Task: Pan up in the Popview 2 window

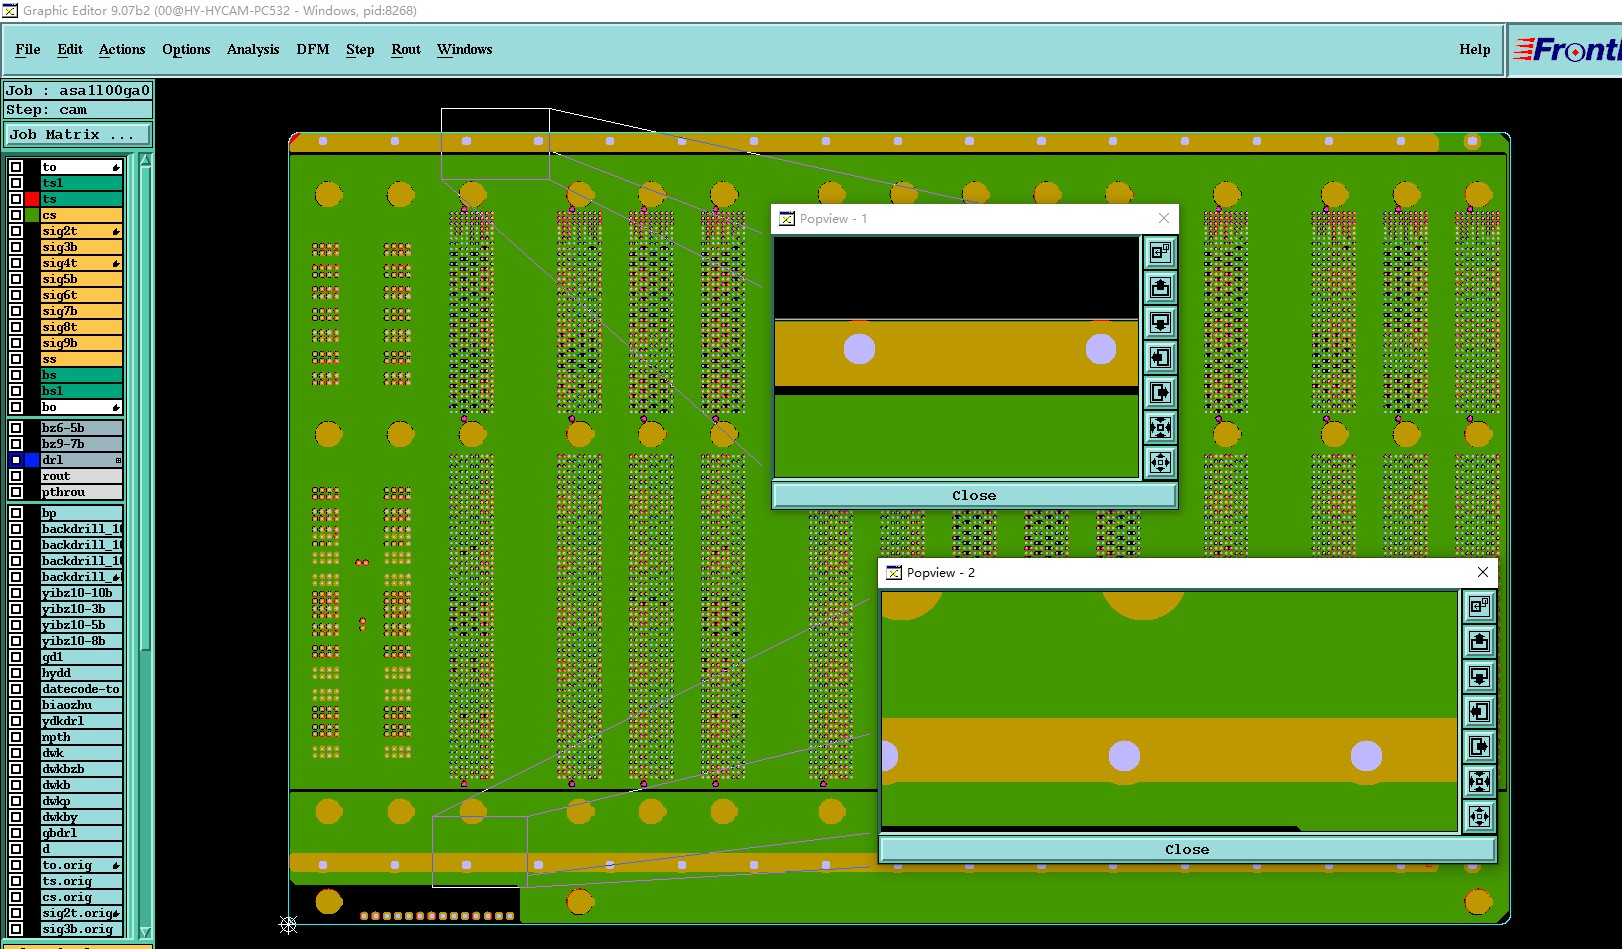Action: pyautogui.click(x=1479, y=642)
